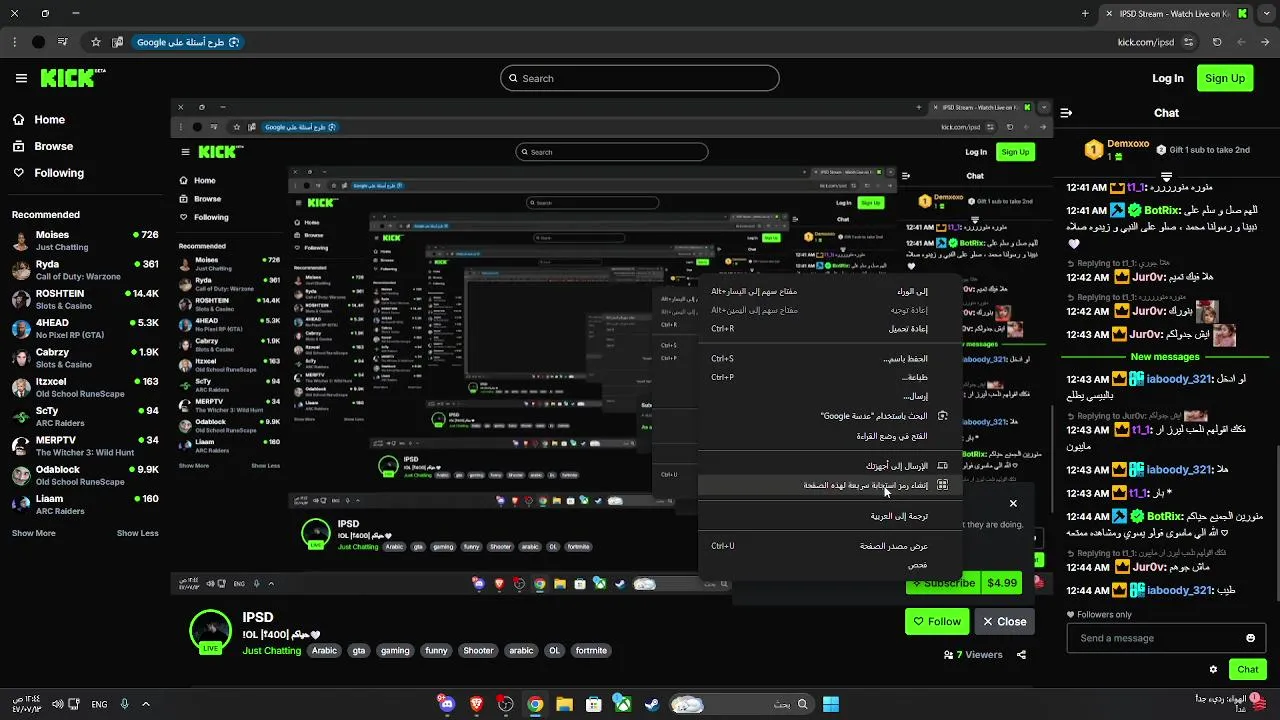Click the KICK logo in header
The width and height of the screenshot is (1280, 720).
(x=72, y=78)
